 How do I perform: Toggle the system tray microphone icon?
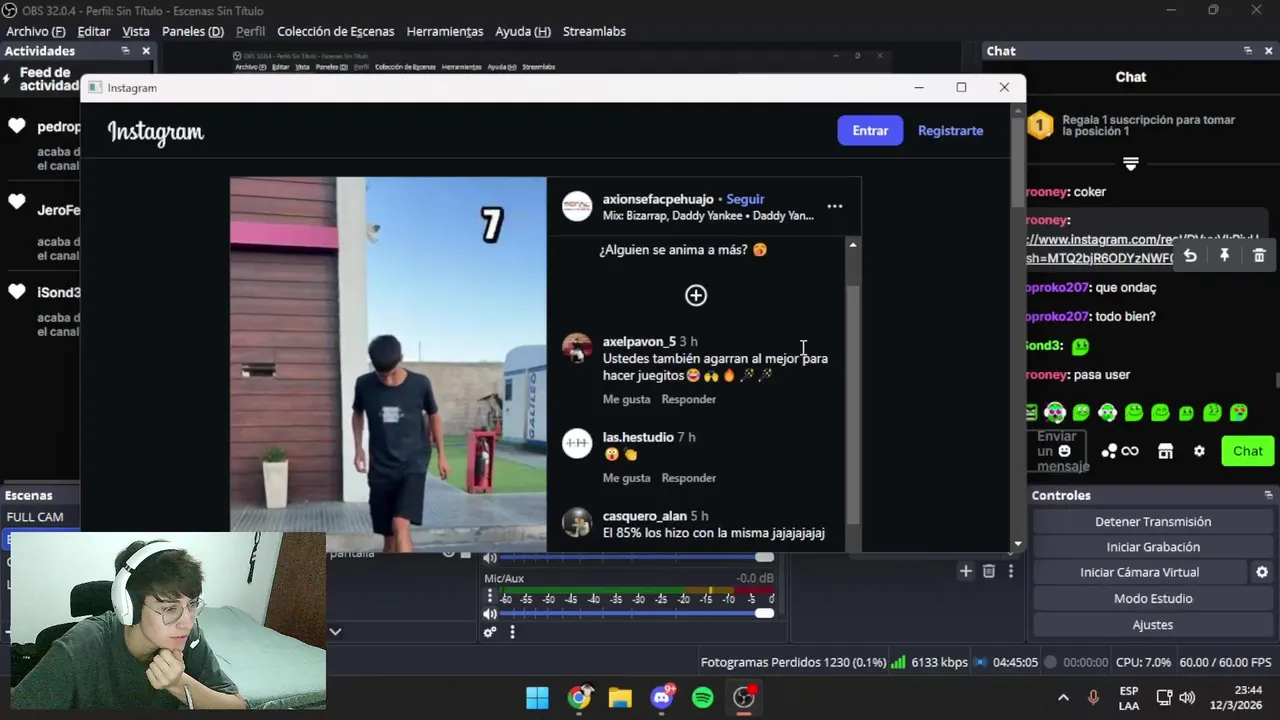click(1093, 697)
